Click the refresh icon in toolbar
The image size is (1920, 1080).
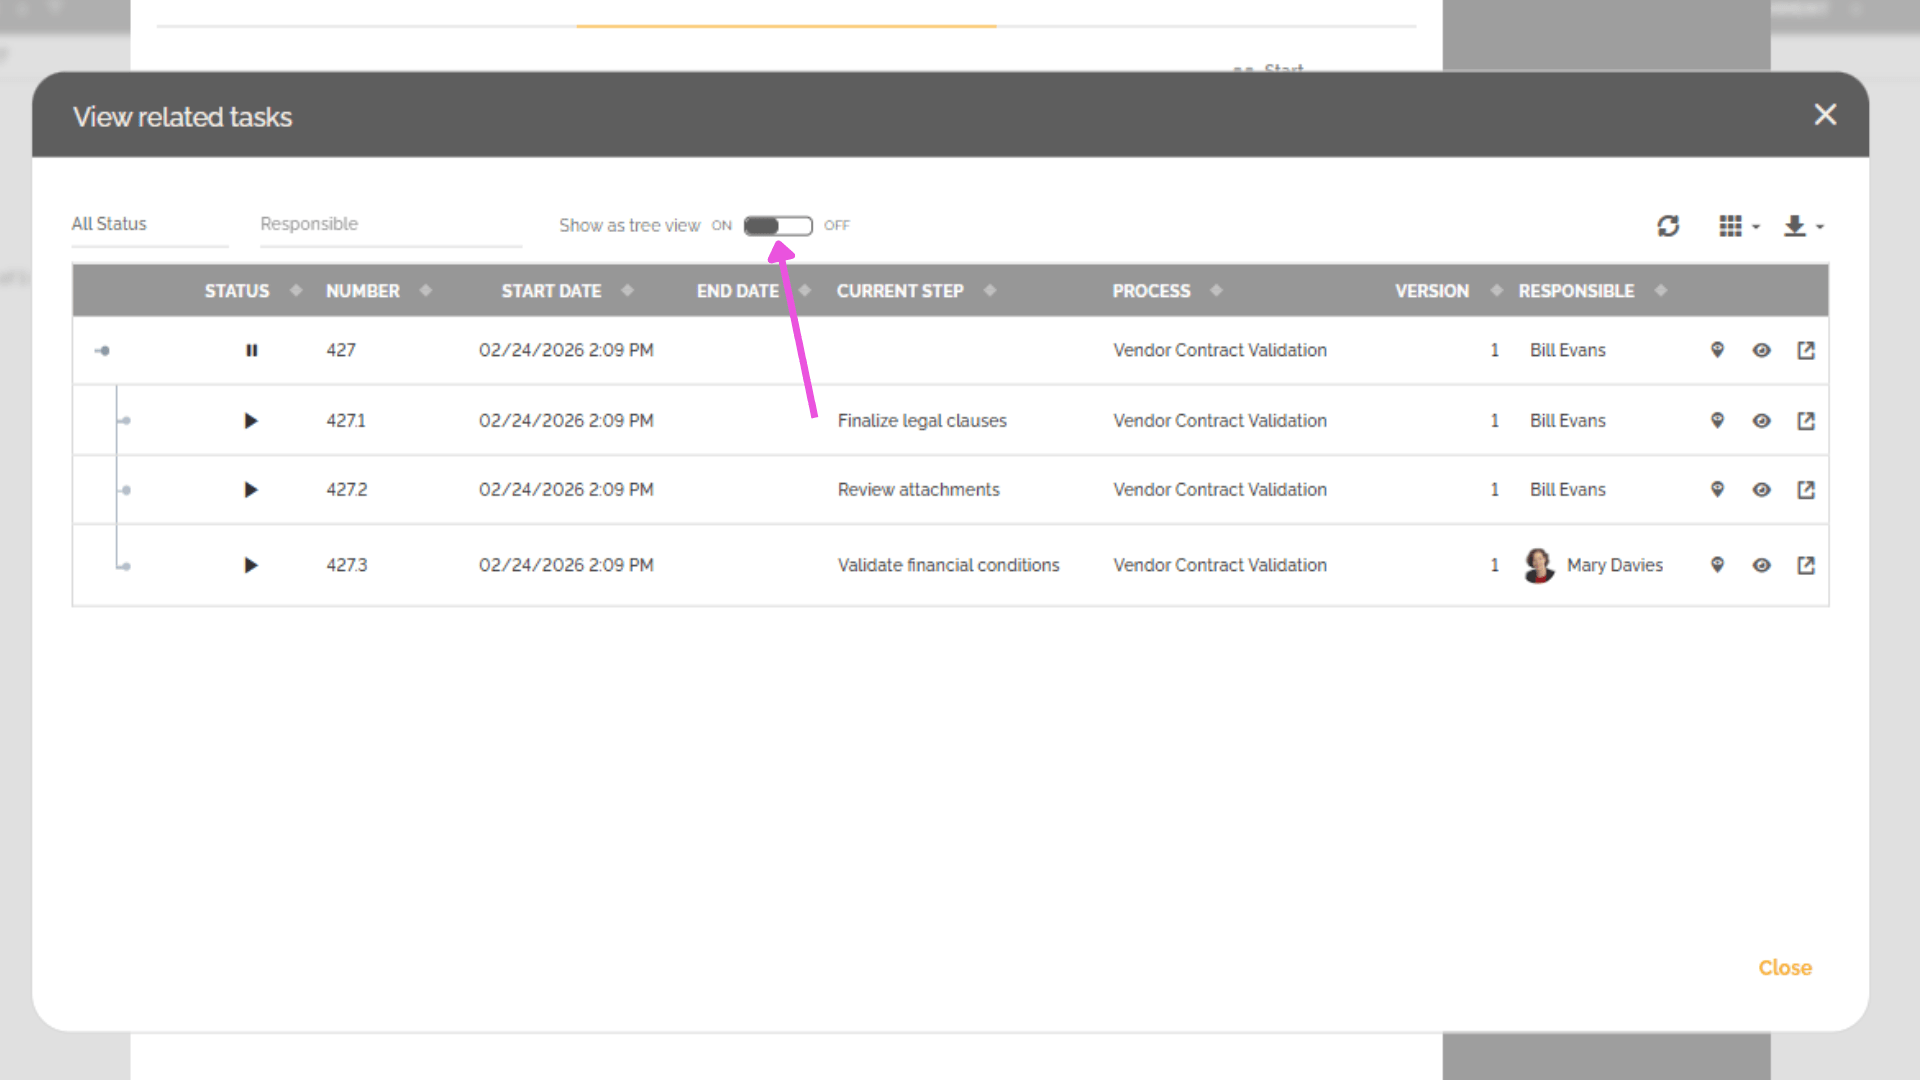click(x=1667, y=226)
